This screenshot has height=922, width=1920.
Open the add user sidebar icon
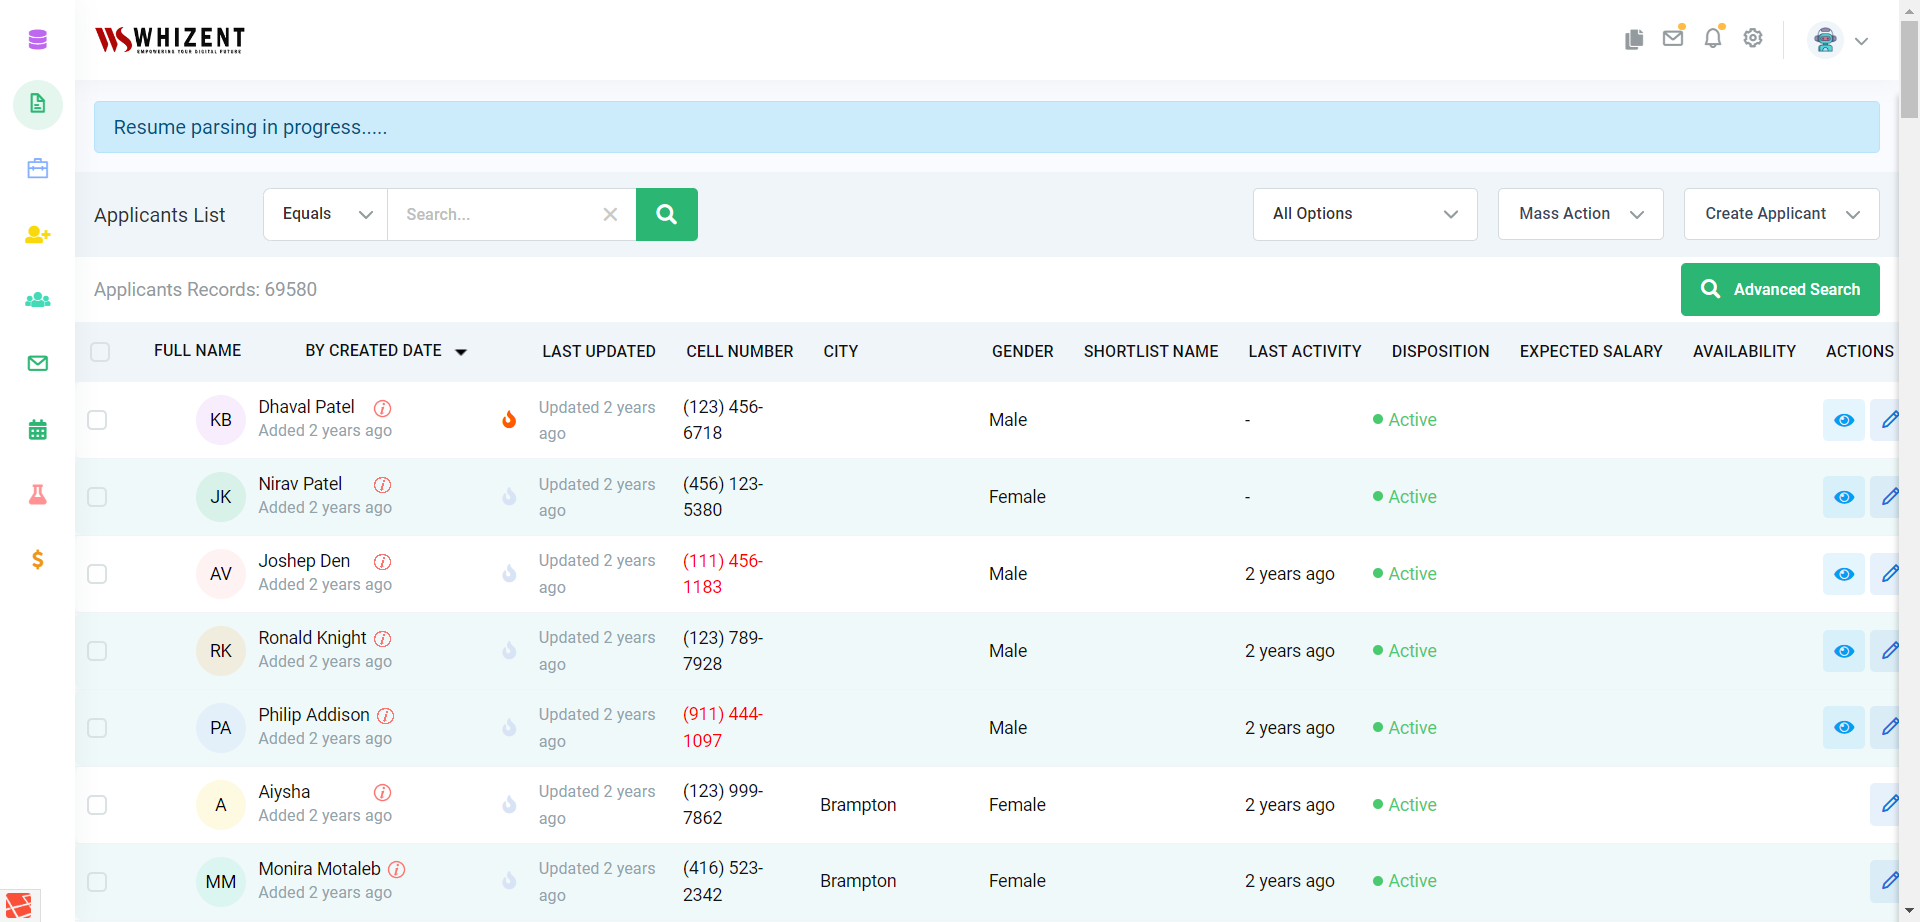(38, 234)
